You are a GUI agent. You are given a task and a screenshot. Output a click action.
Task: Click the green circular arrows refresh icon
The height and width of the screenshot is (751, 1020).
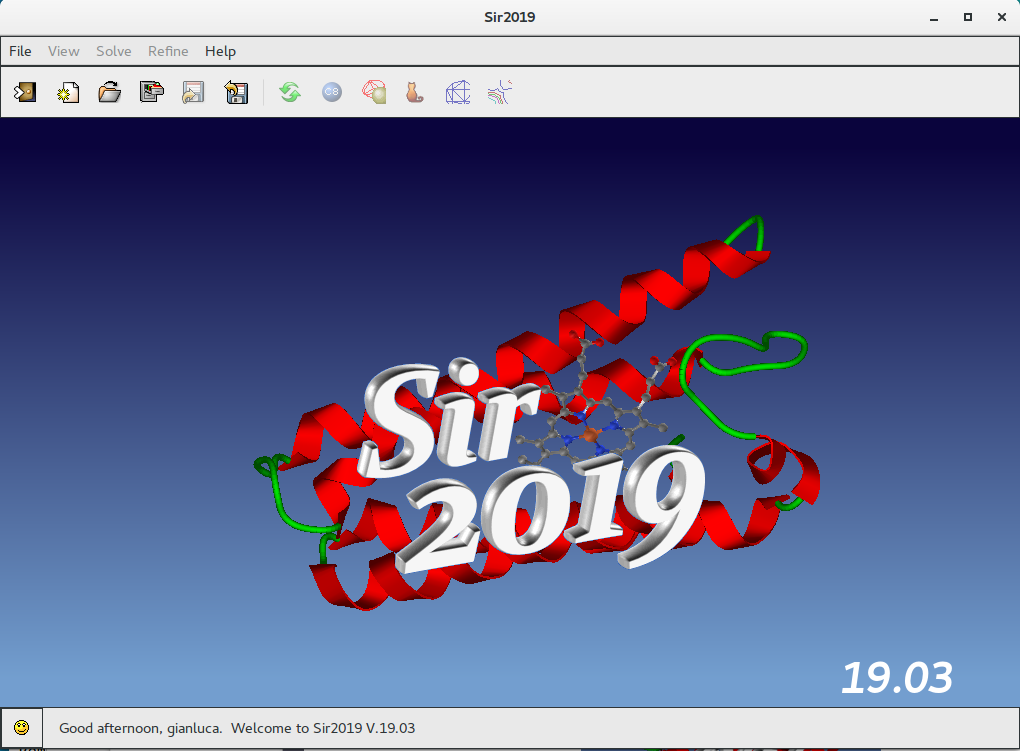[x=290, y=92]
